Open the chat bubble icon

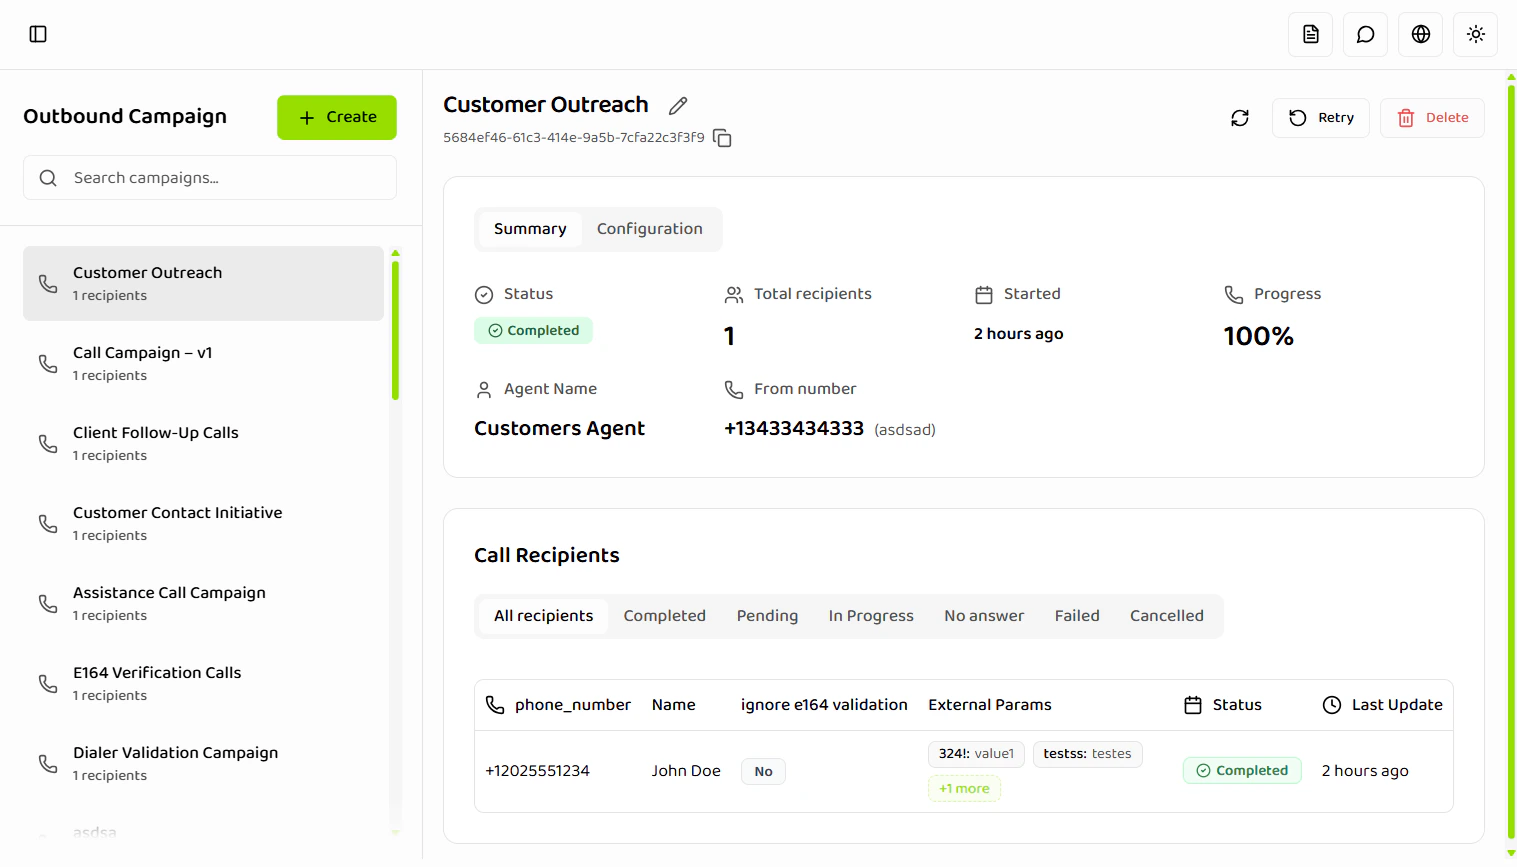coord(1365,33)
